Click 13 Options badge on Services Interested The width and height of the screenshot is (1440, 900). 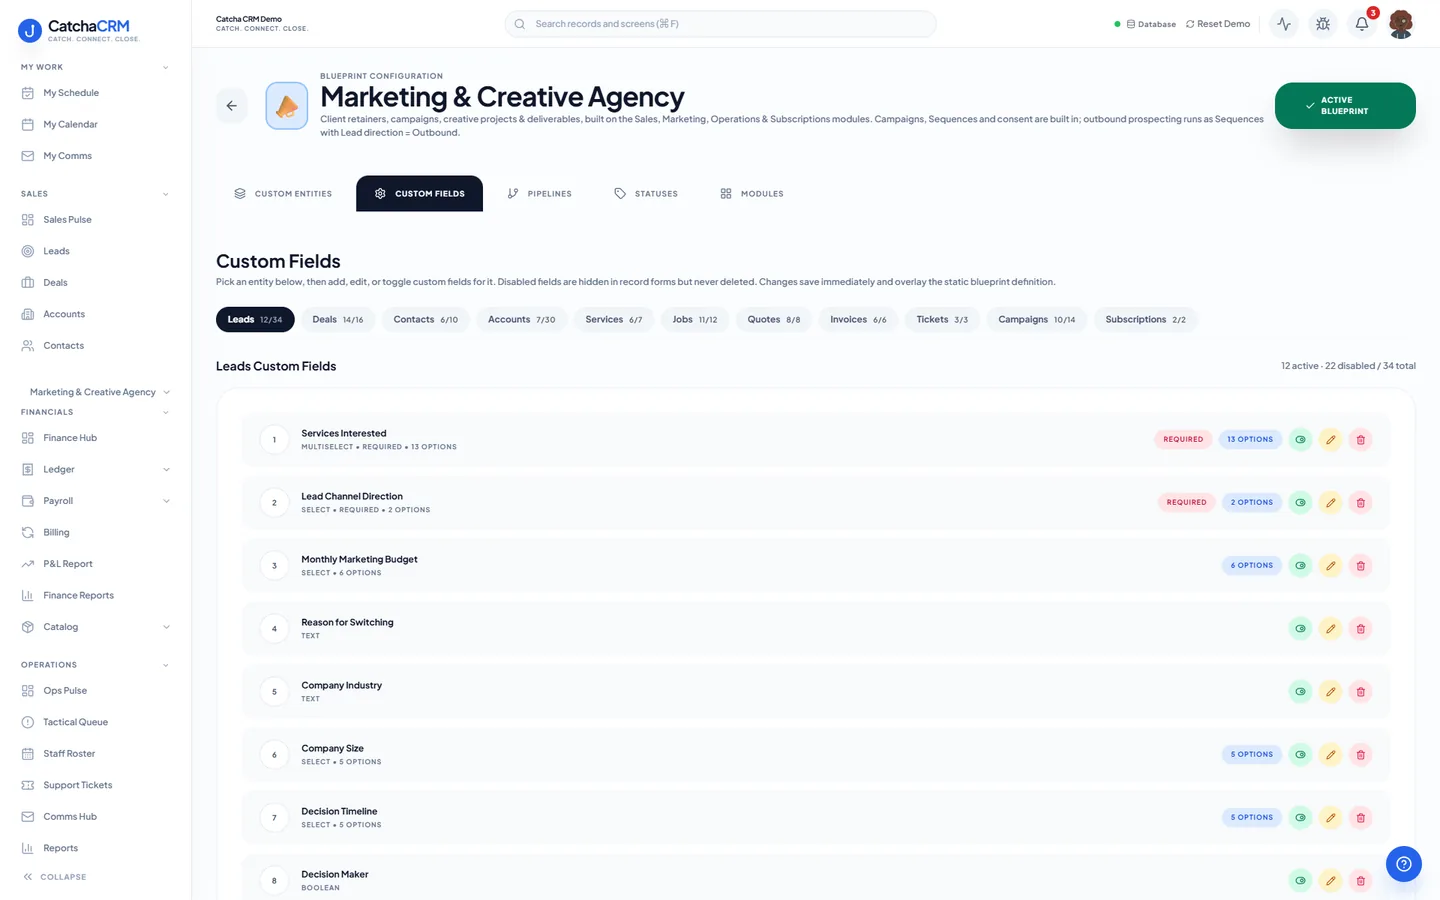[x=1250, y=439]
